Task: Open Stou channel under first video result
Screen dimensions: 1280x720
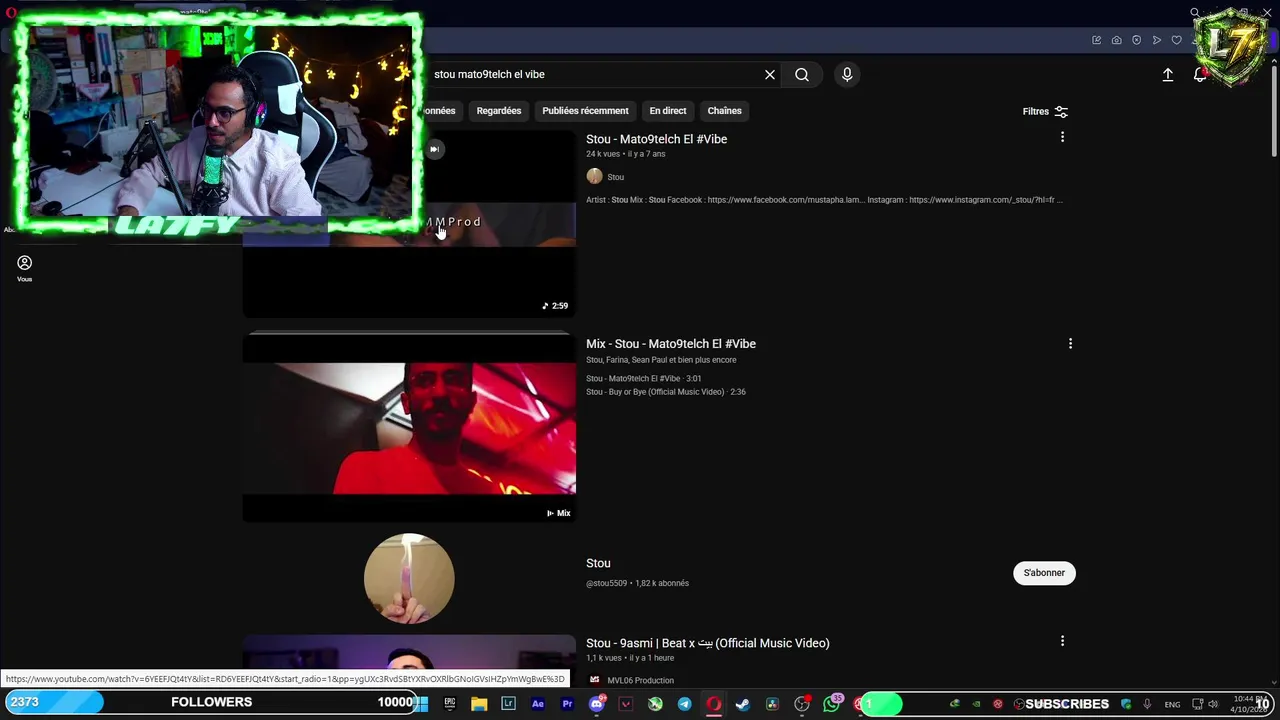Action: pyautogui.click(x=616, y=177)
